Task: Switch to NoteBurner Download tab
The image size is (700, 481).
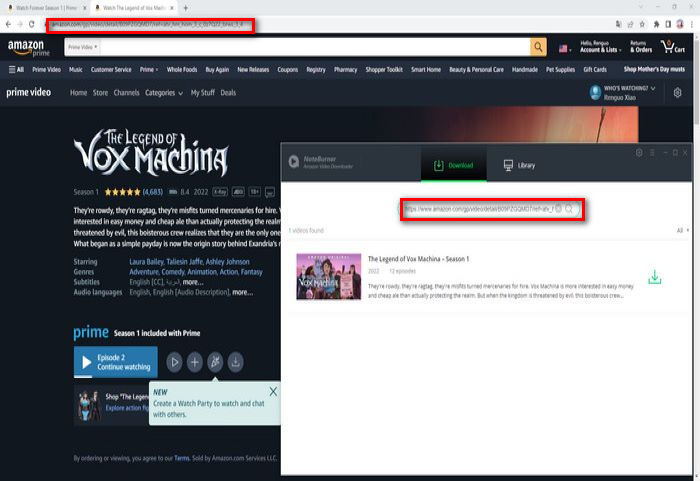Action: pos(454,165)
